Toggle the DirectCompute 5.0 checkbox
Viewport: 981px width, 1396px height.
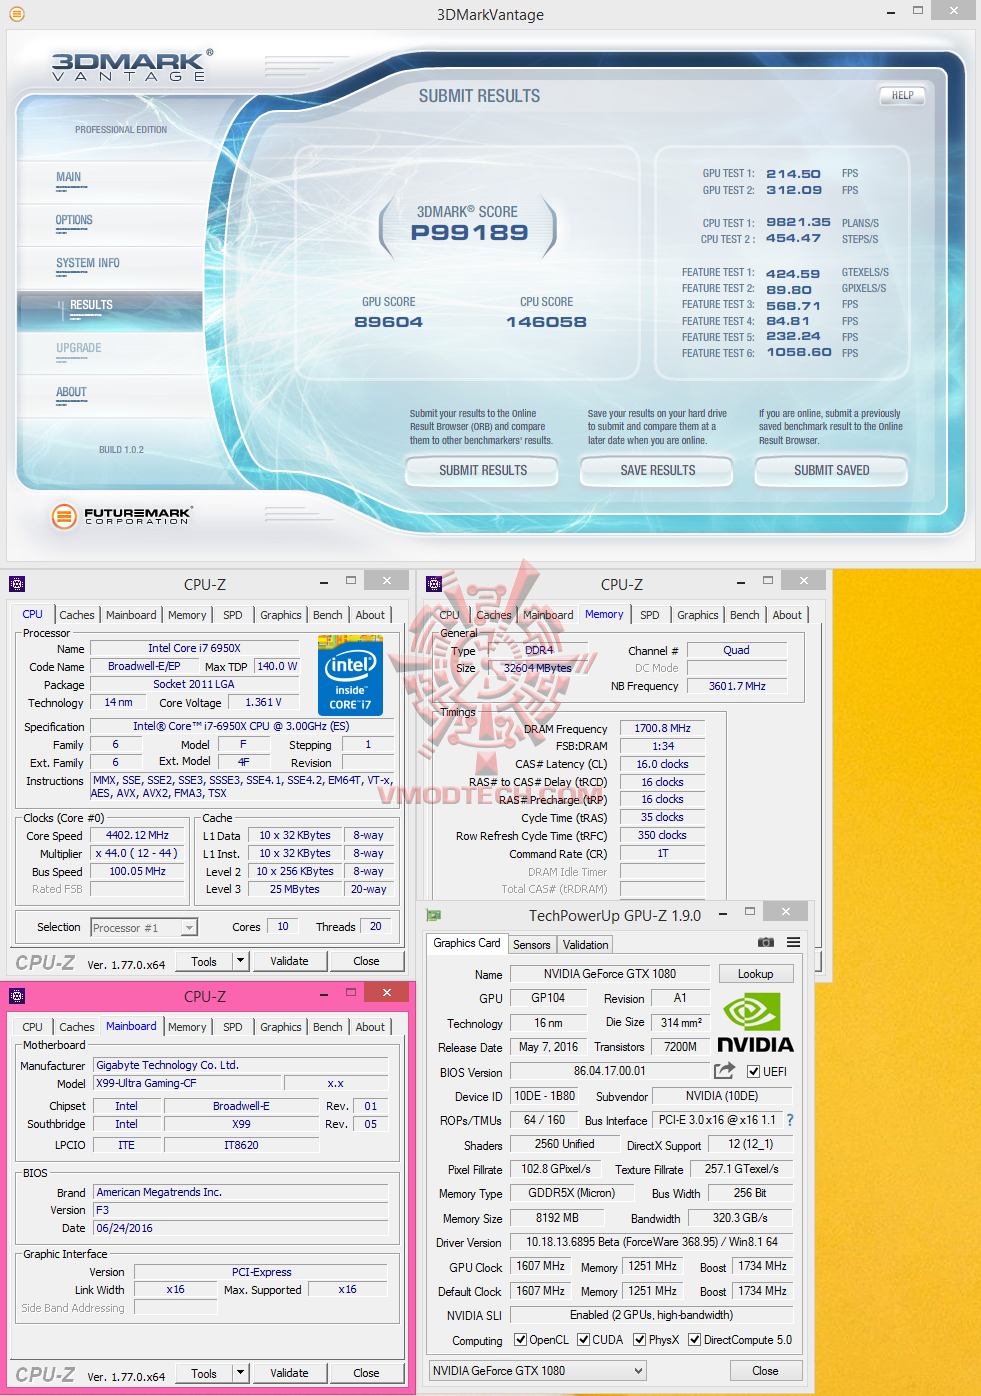[x=694, y=1340]
